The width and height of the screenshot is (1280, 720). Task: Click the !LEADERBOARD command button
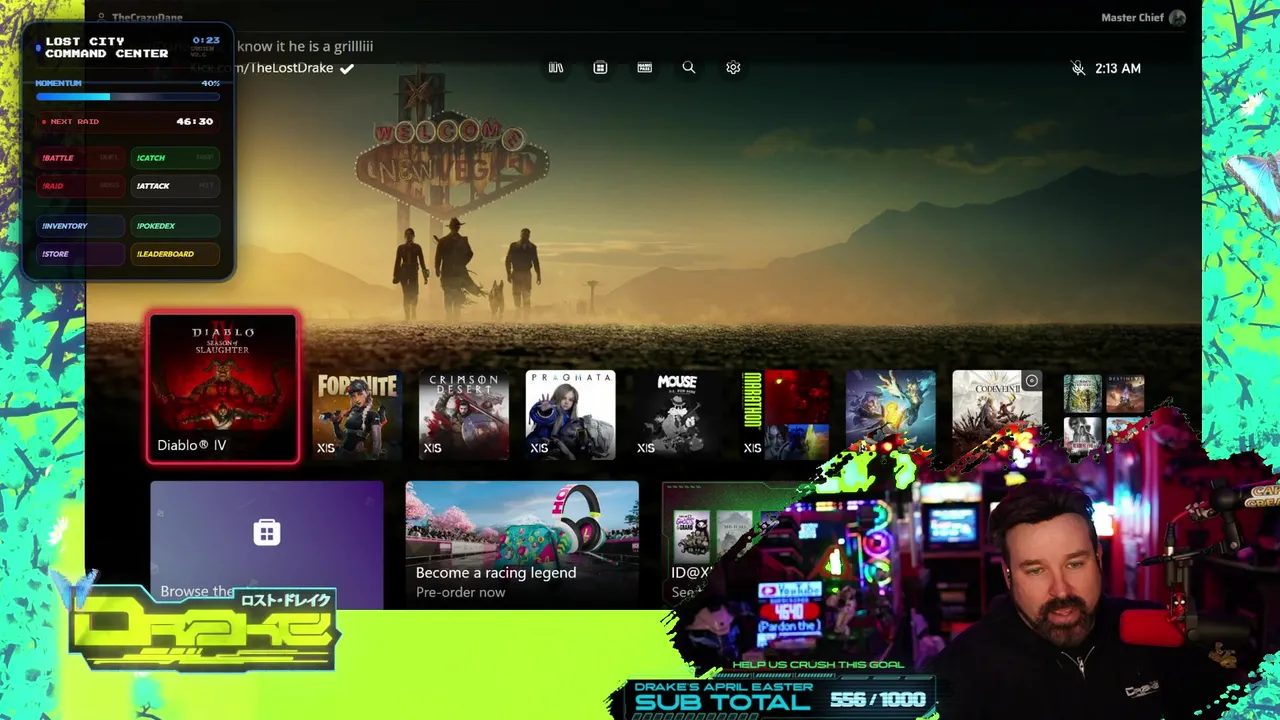pos(176,254)
